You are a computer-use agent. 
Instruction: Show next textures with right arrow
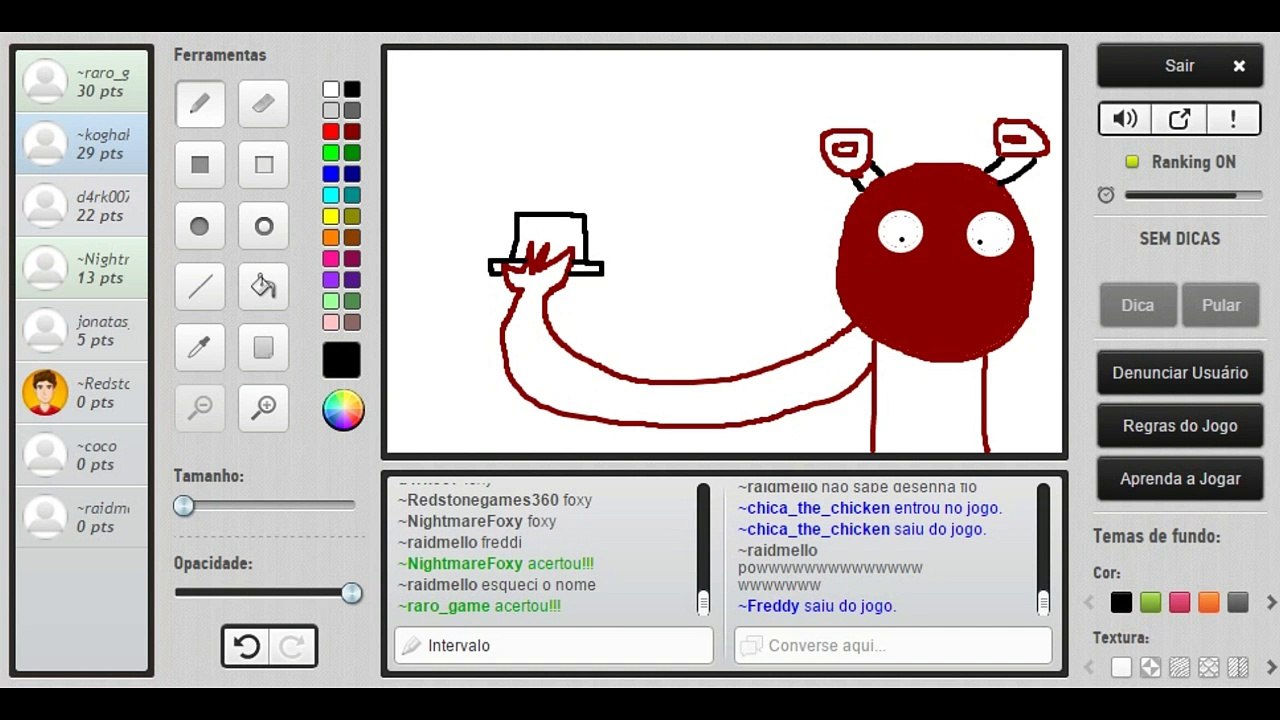[1271, 667]
